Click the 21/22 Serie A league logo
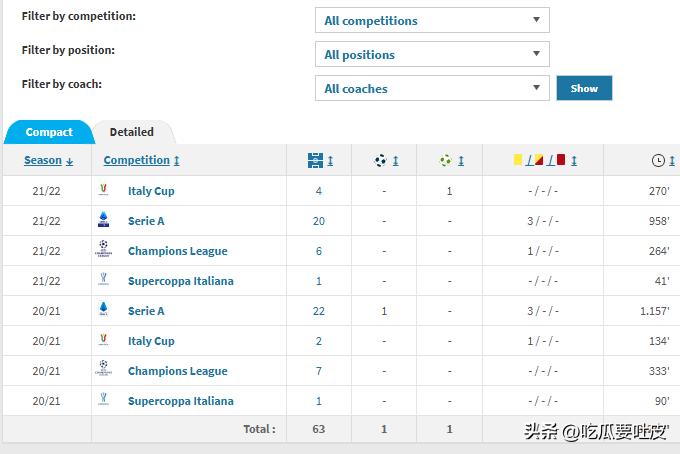 point(103,221)
